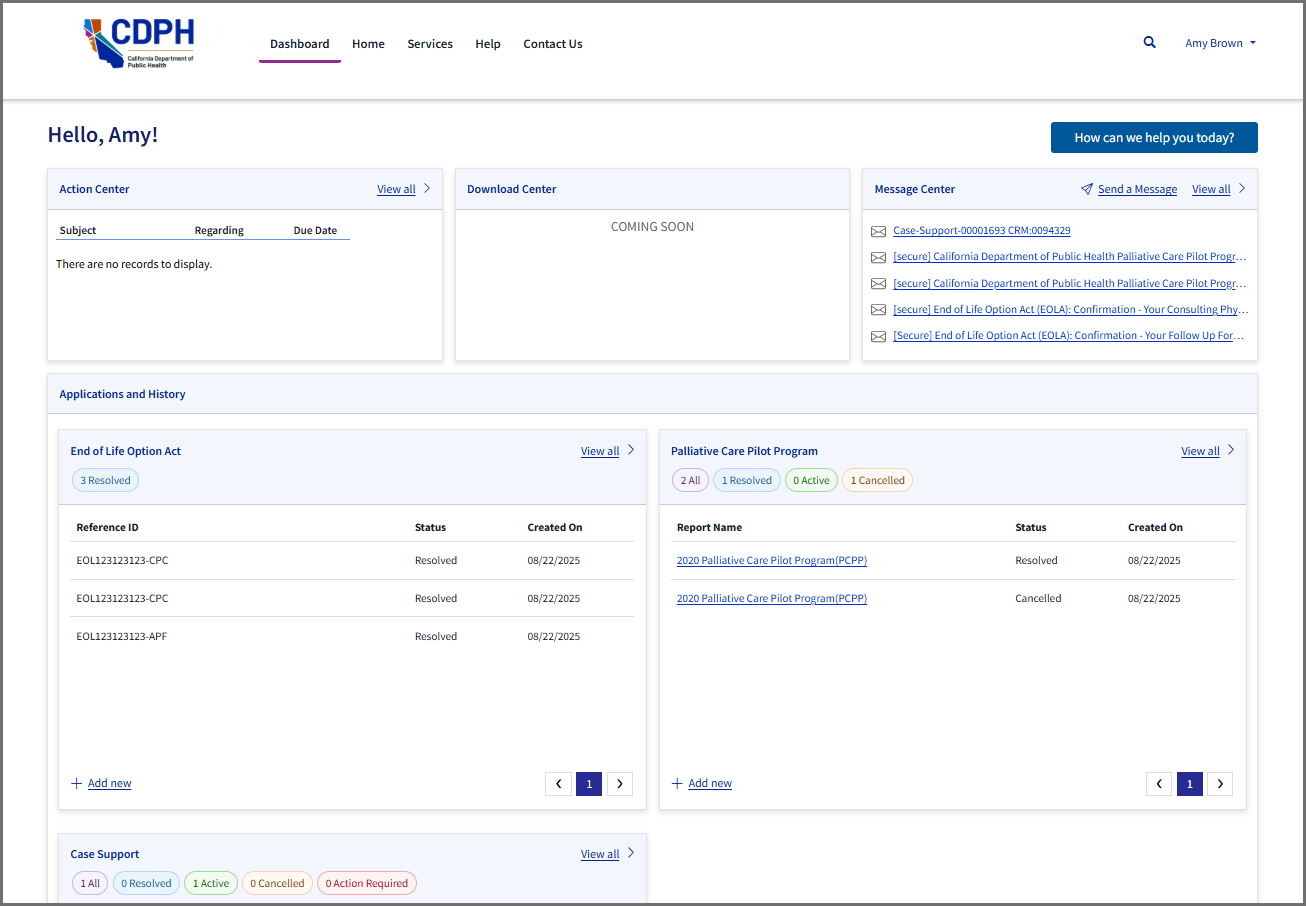1306x906 pixels.
Task: Click the paper plane Send a Message icon
Action: point(1087,189)
